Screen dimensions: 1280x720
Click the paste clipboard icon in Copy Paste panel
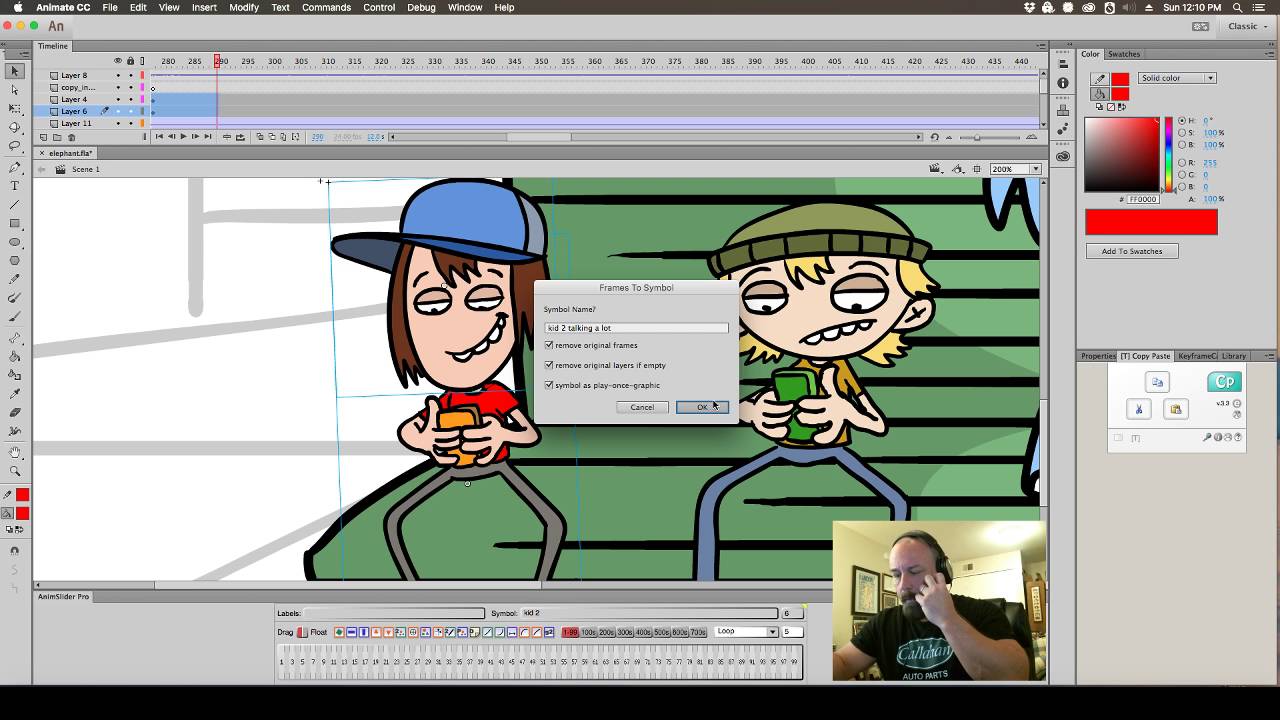[x=1176, y=409]
